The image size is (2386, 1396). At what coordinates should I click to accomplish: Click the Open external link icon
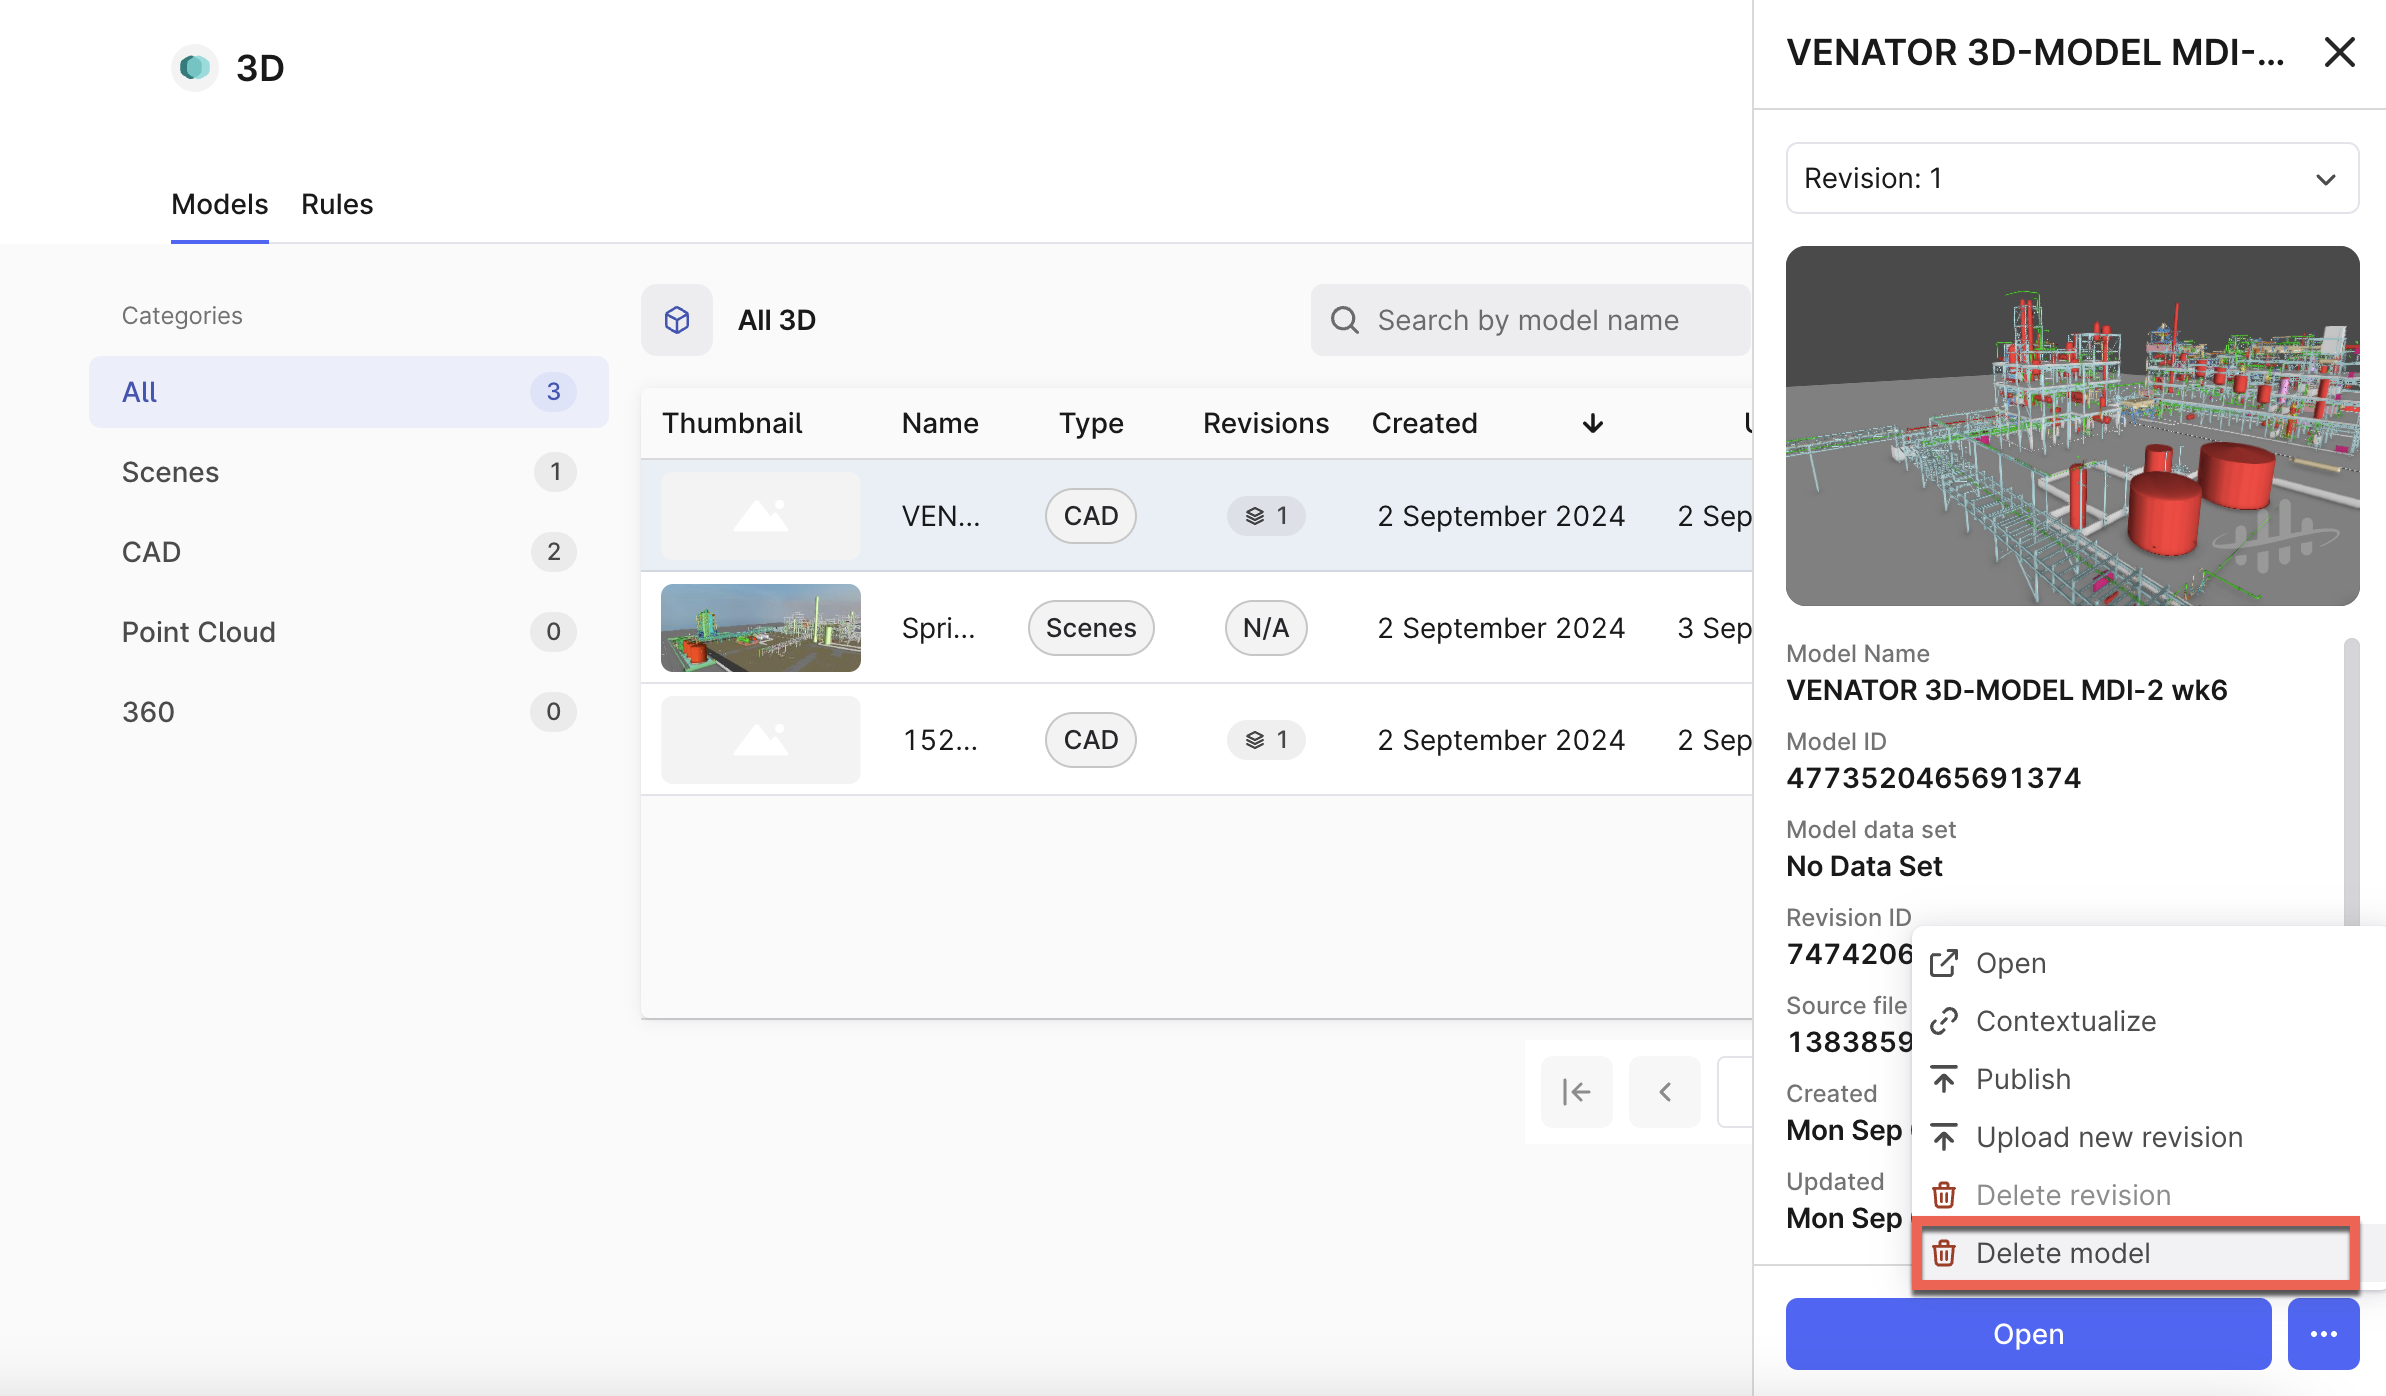[1942, 962]
